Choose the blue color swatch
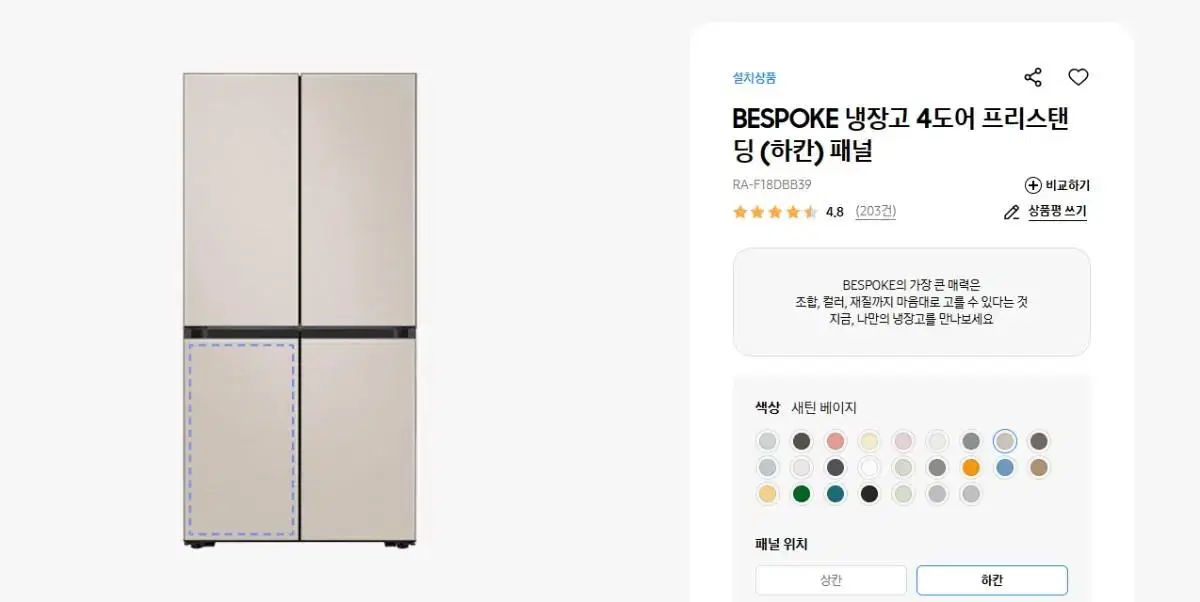Viewport: 1200px width, 602px height. point(1005,467)
